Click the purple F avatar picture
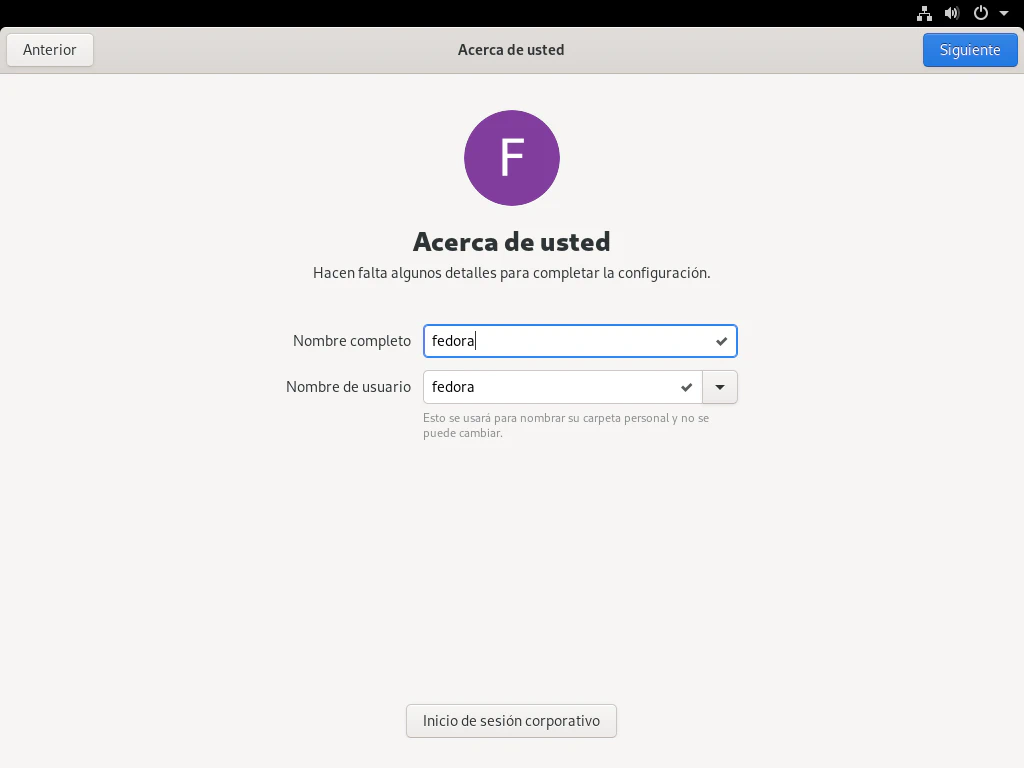Image resolution: width=1024 pixels, height=768 pixels. pyautogui.click(x=512, y=158)
